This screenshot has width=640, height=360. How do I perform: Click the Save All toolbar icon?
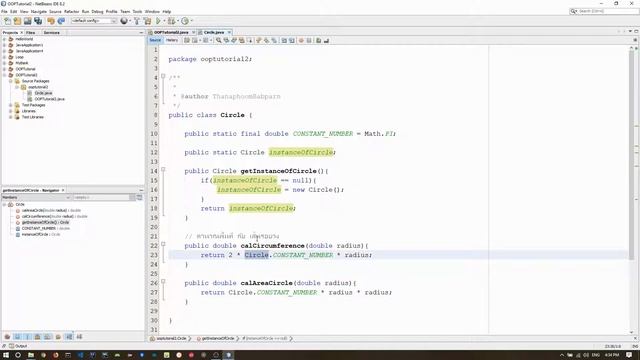coord(38,21)
